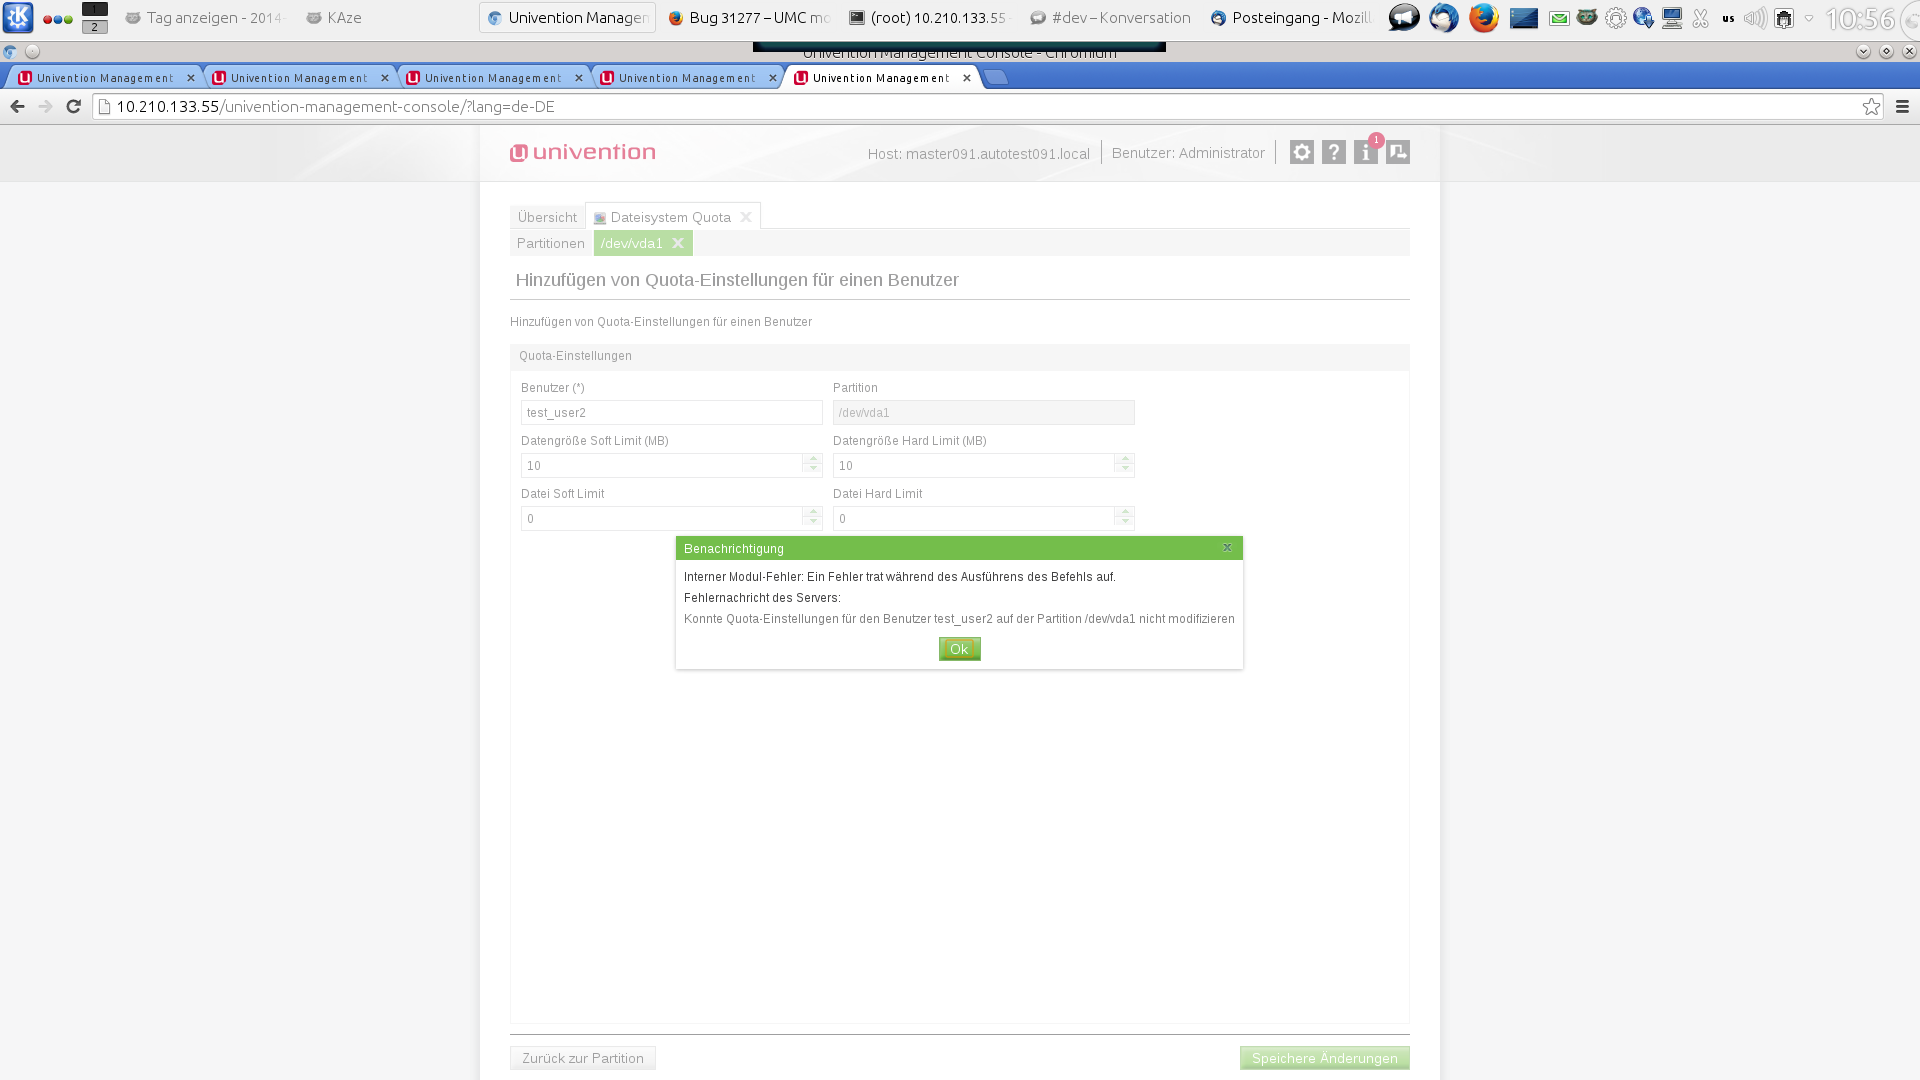Click the Benutzer field containing test_user2
The height and width of the screenshot is (1080, 1920).
pos(671,413)
